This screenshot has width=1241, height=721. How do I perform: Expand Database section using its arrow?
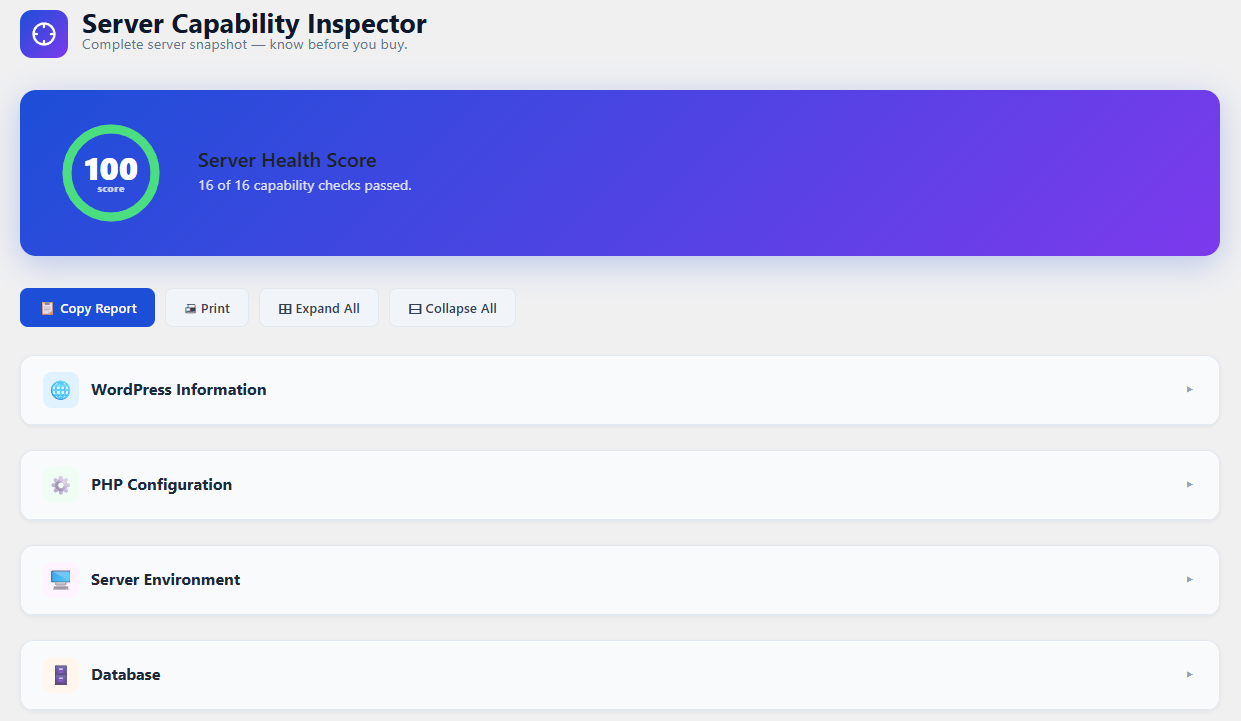(1190, 675)
